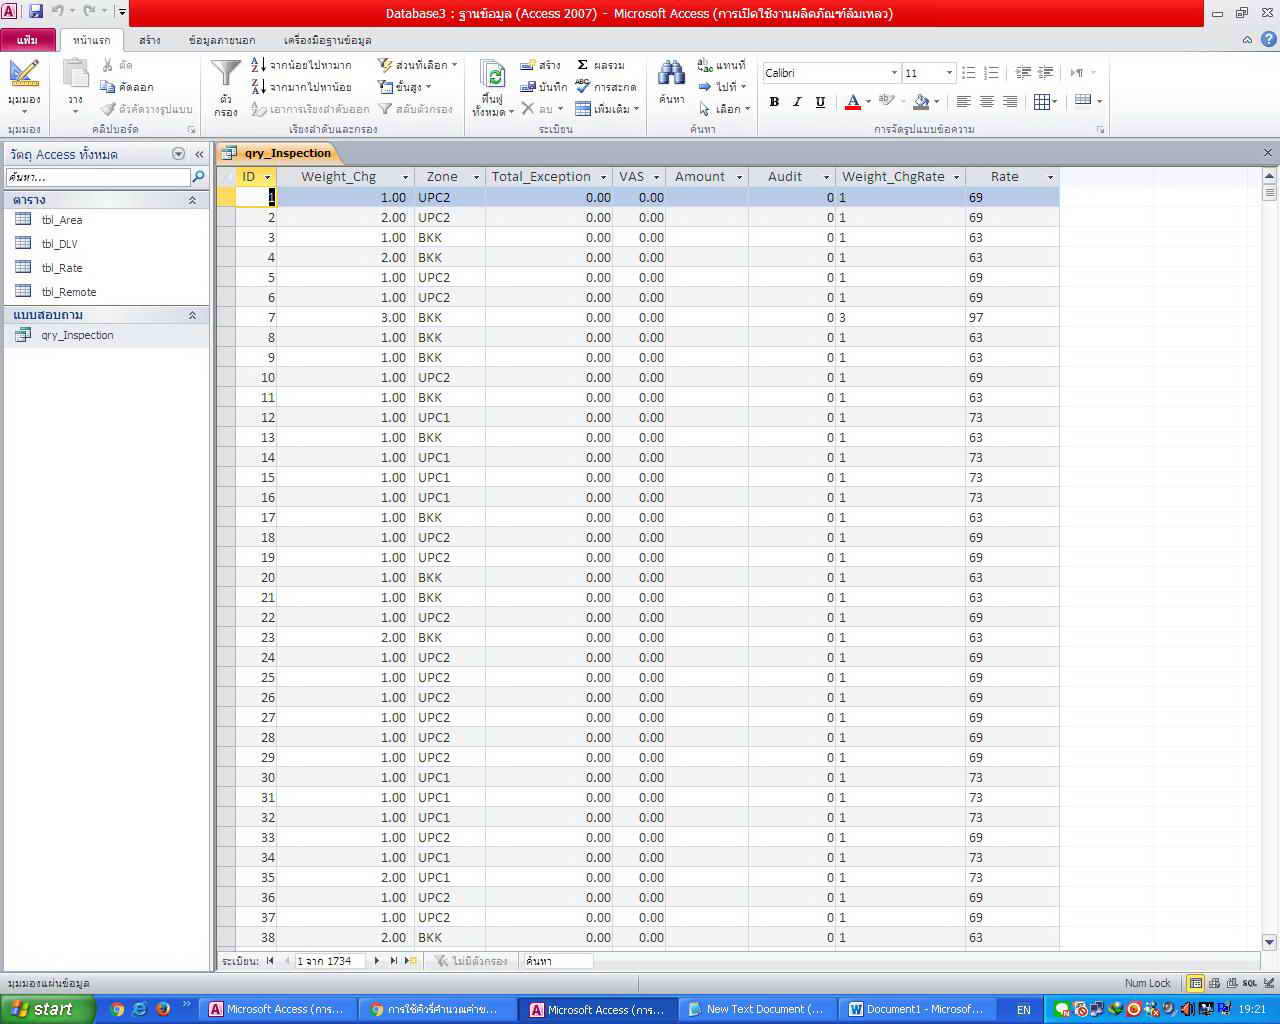The height and width of the screenshot is (1024, 1280).
Task: Click the Select (เลือก) button
Action: [x=724, y=109]
